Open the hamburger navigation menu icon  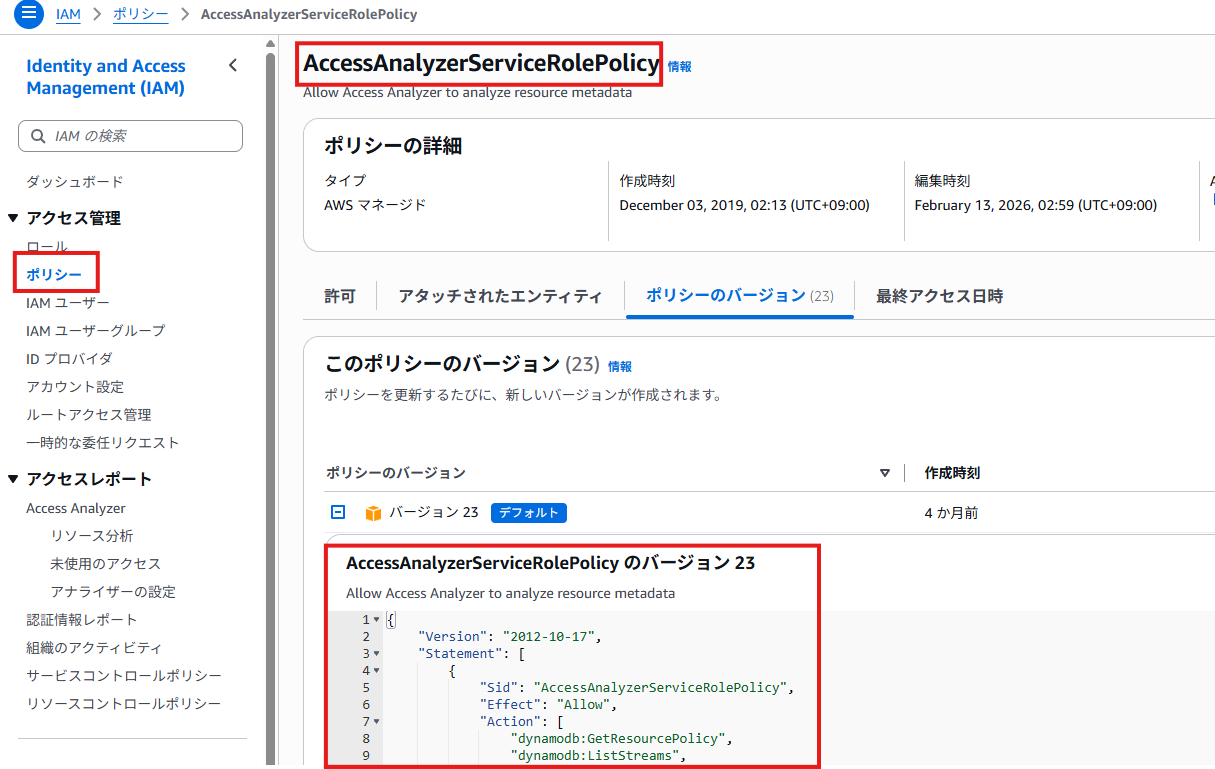pos(28,14)
